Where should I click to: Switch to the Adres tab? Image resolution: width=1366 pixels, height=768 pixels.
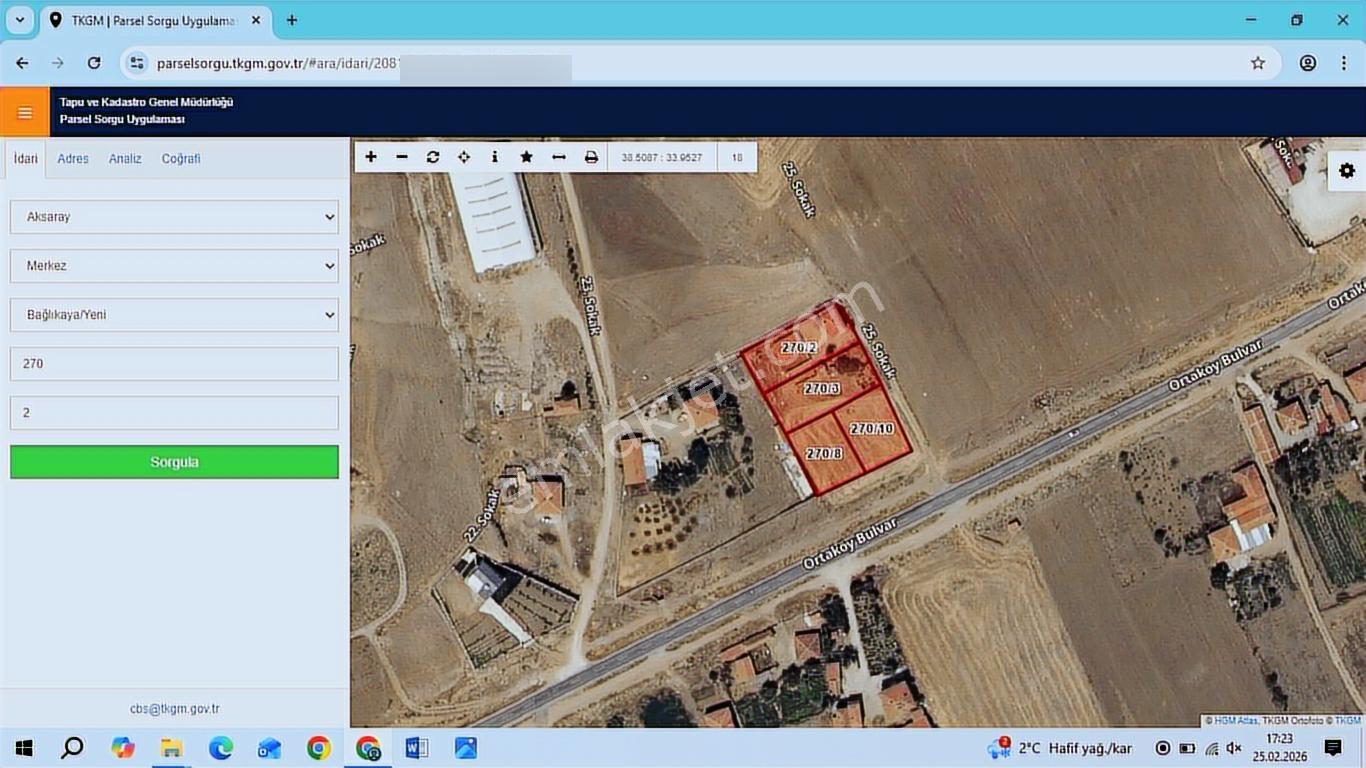(x=73, y=159)
